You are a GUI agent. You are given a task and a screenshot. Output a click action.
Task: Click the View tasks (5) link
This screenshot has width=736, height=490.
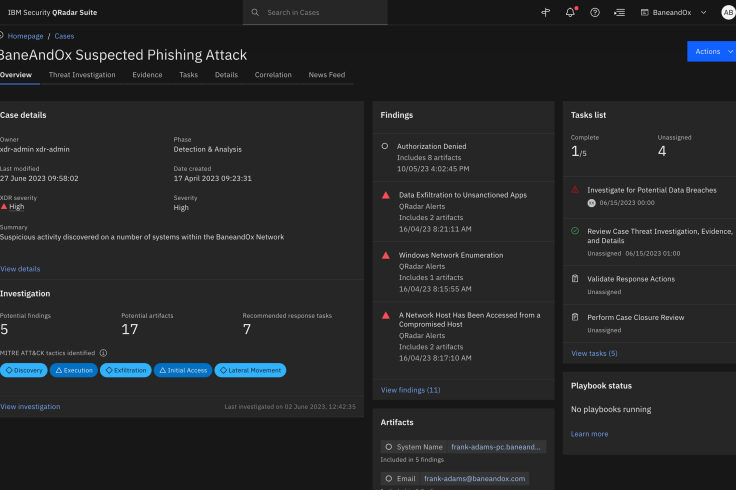(594, 353)
